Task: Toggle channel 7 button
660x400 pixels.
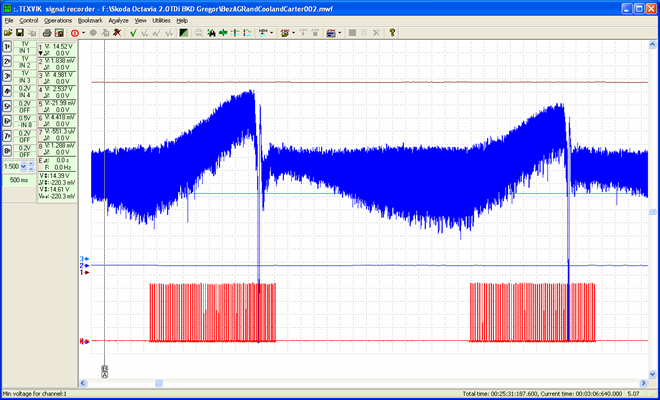Action: 7,136
